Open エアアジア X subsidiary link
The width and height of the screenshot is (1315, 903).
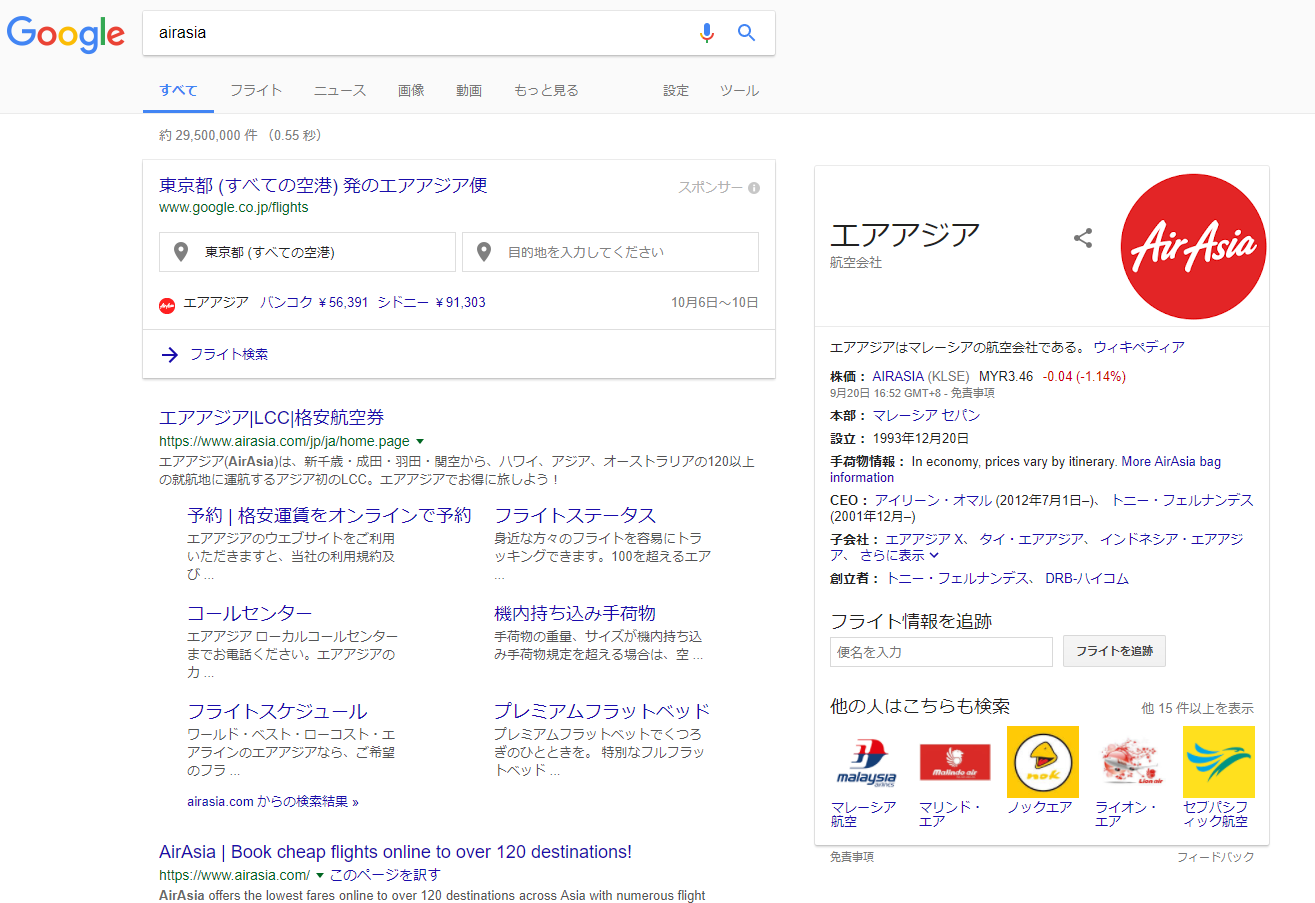pos(925,540)
